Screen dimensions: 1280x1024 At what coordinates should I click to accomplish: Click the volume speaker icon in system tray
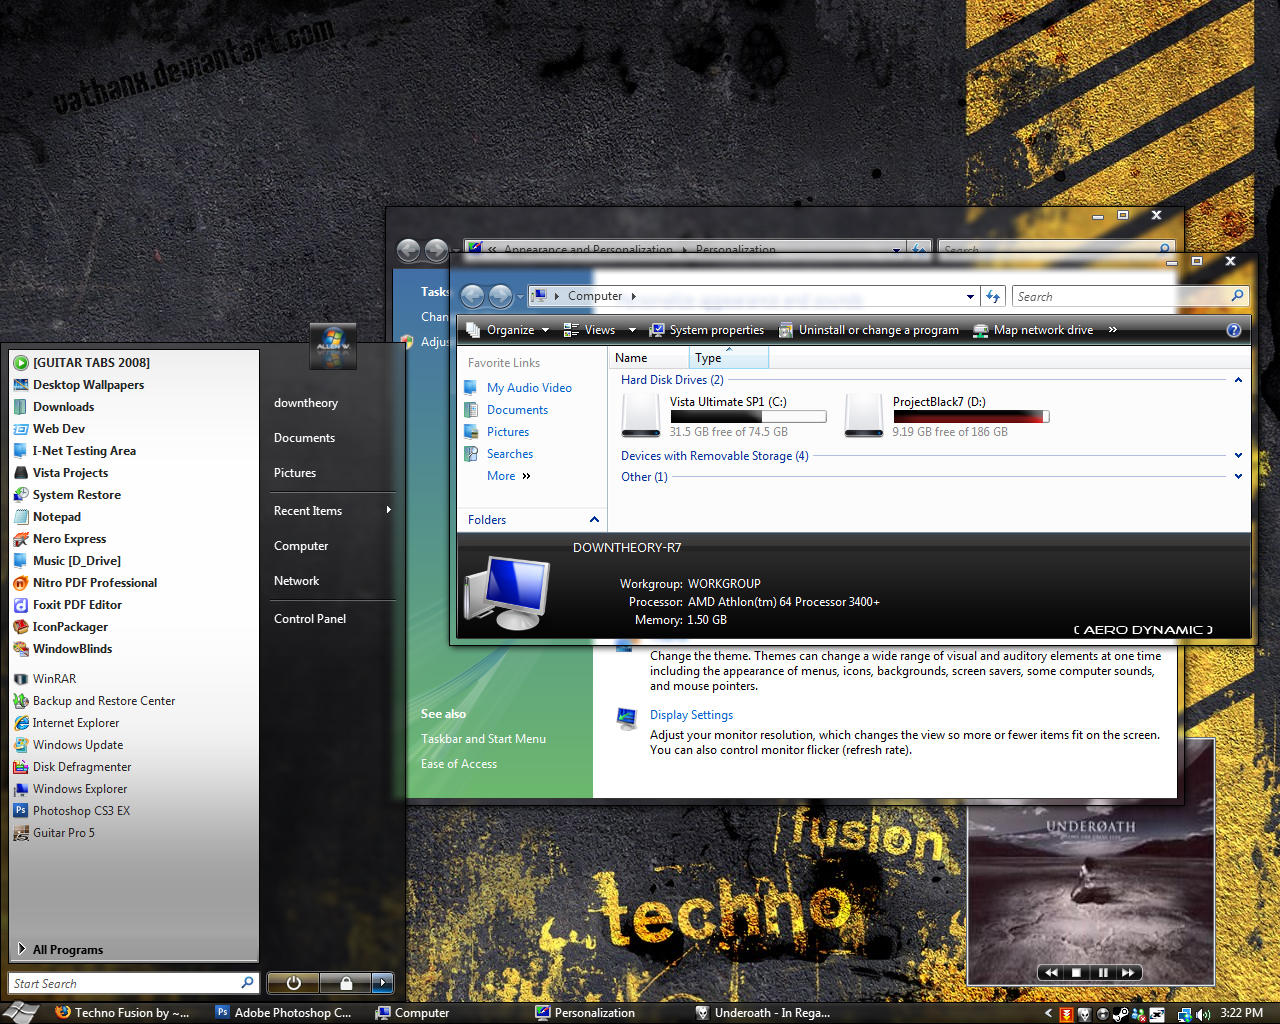coord(1203,1014)
